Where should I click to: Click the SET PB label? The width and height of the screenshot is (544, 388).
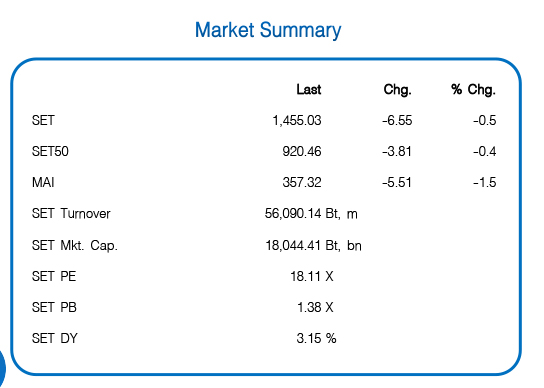click(54, 307)
